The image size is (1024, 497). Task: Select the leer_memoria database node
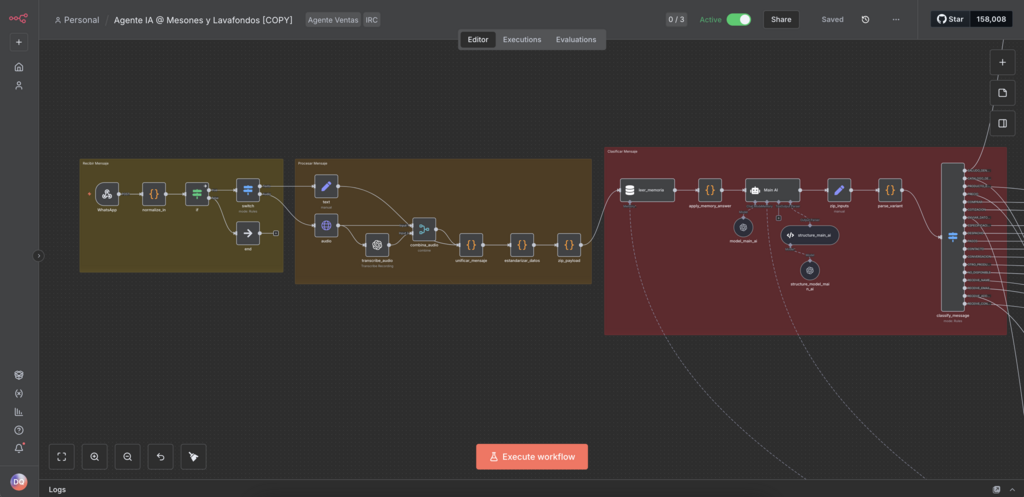pyautogui.click(x=647, y=189)
